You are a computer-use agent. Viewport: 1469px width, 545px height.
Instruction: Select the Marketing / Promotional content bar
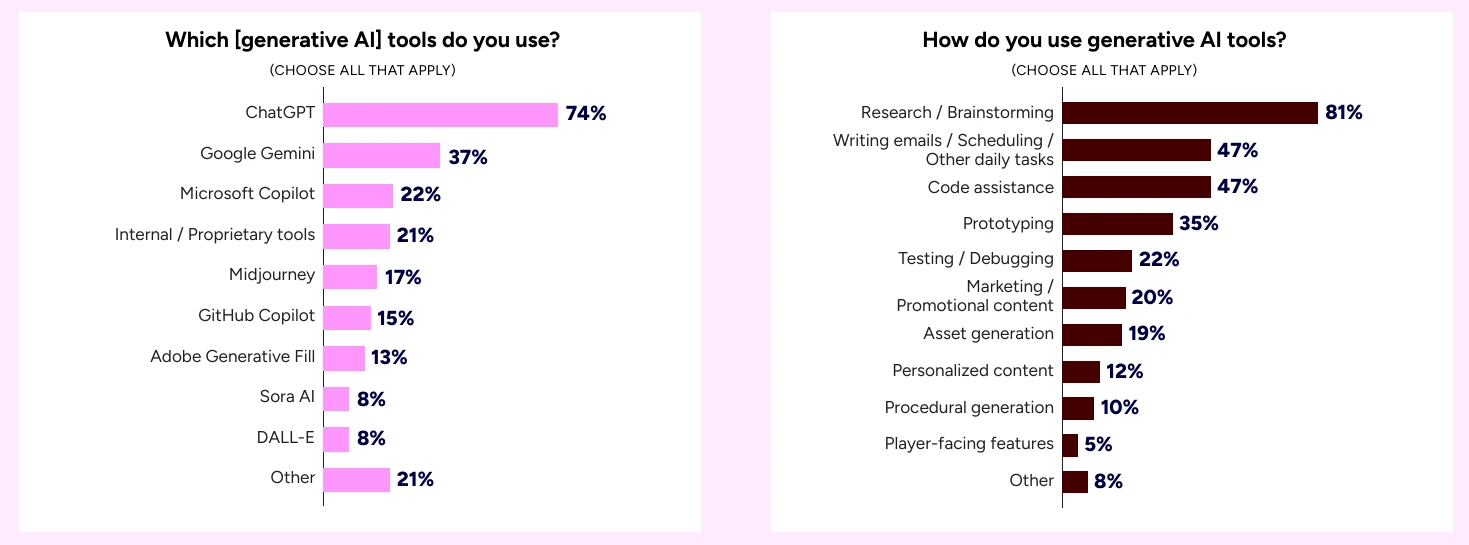pos(1094,298)
